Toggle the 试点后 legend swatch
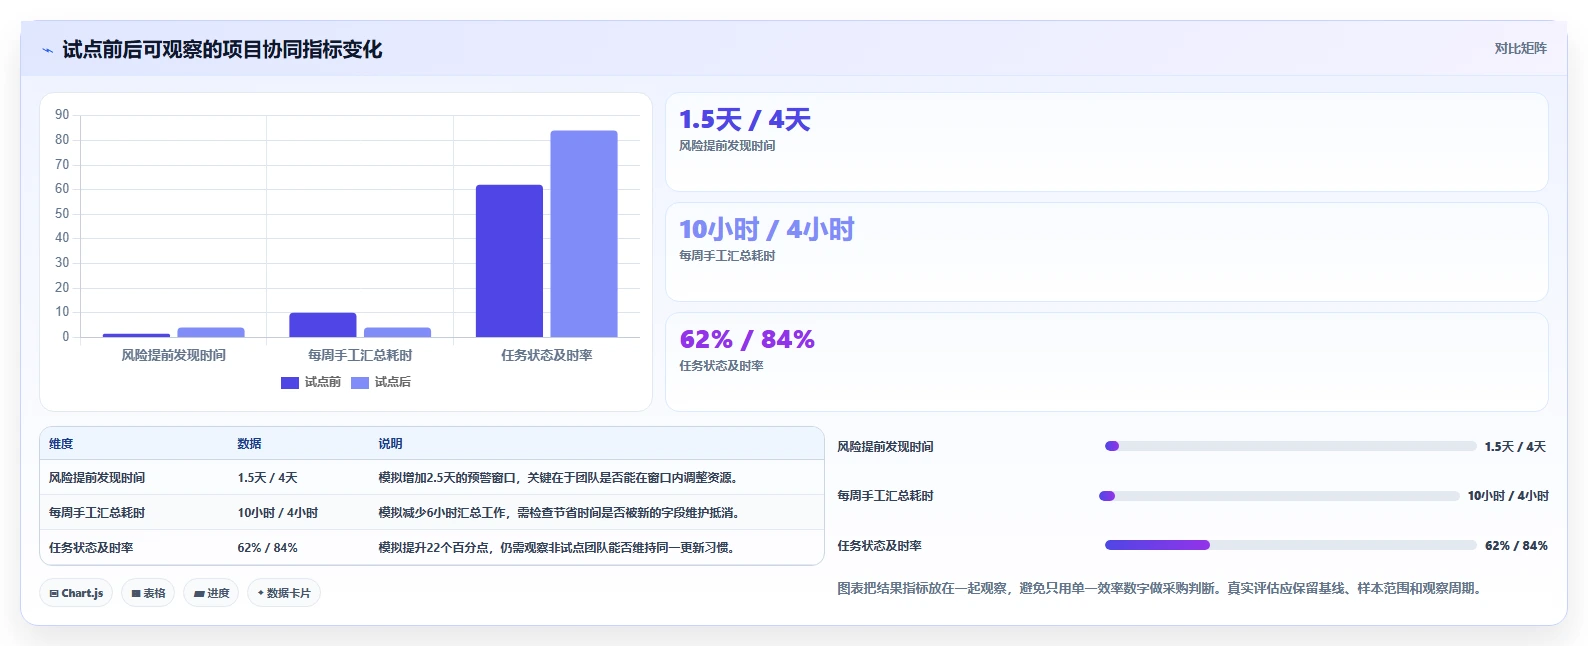Screen dimensions: 1588x646 click(x=360, y=382)
